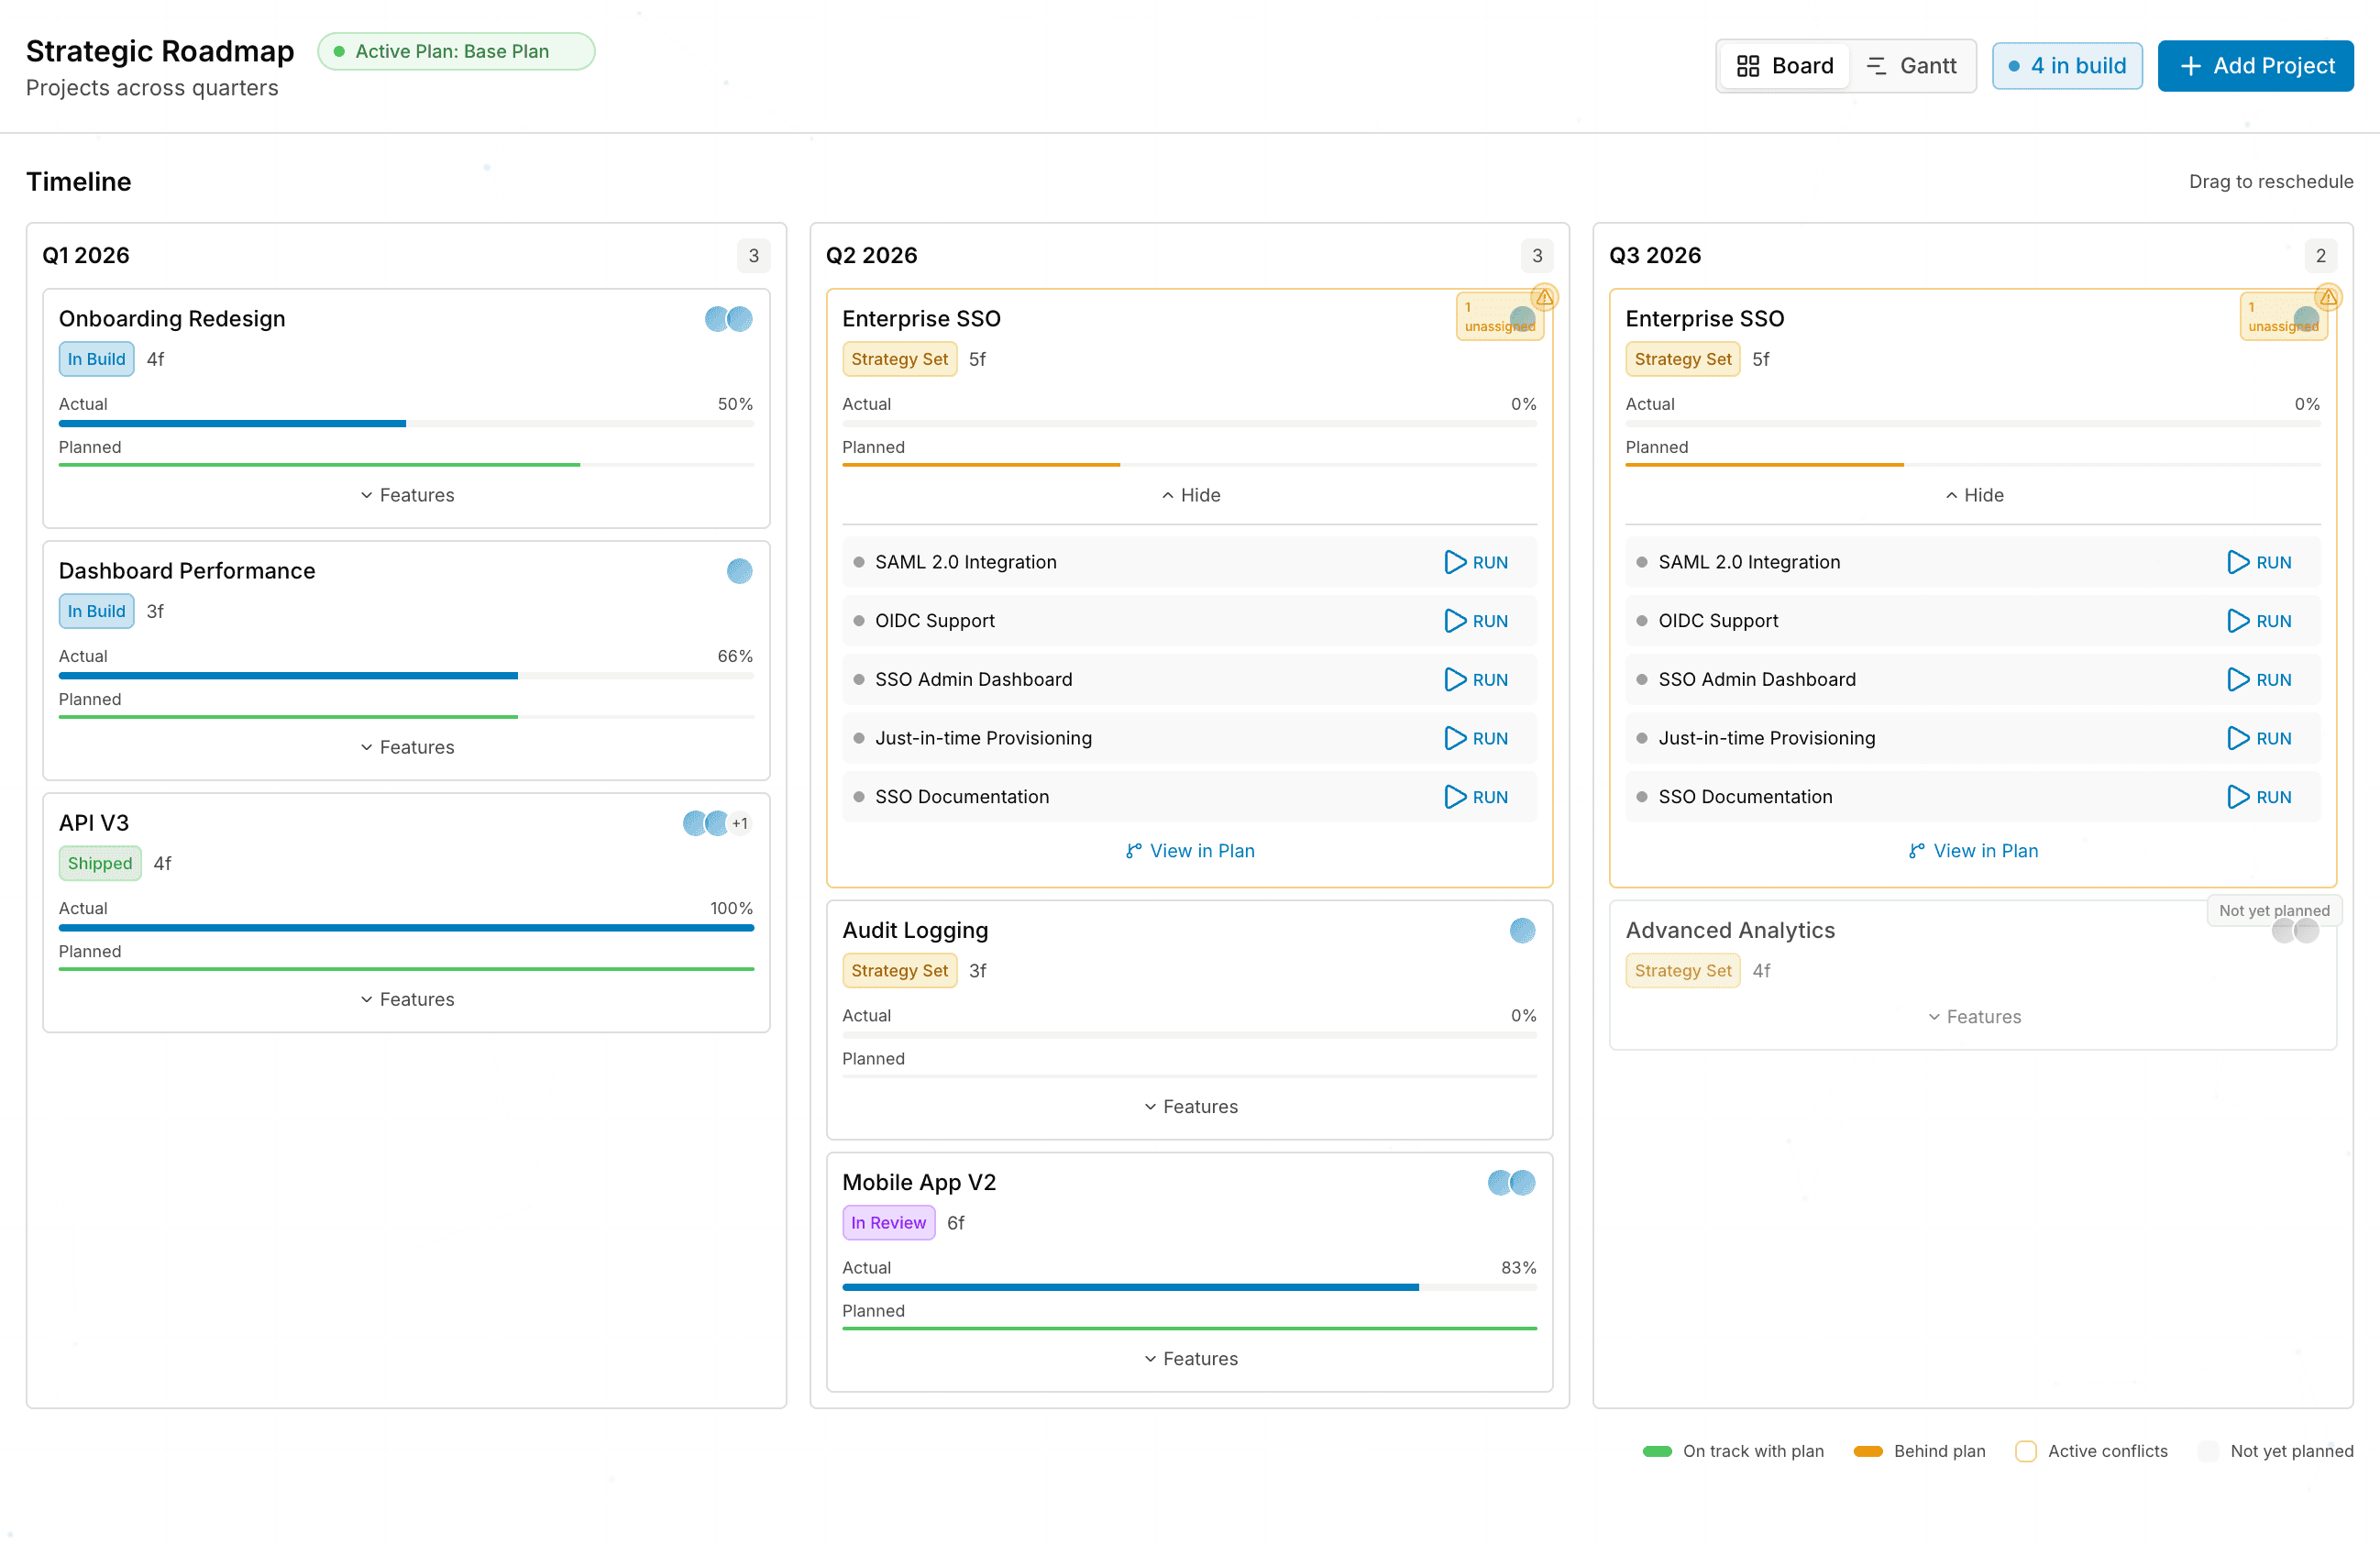Click the +1 avatar badge on API V3
2380x1544 pixels.
pos(740,823)
